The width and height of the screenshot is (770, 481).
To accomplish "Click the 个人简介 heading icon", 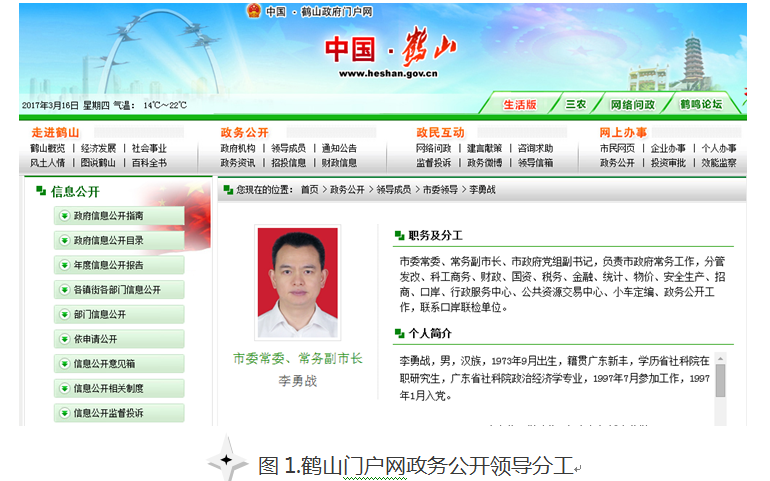I will point(399,333).
